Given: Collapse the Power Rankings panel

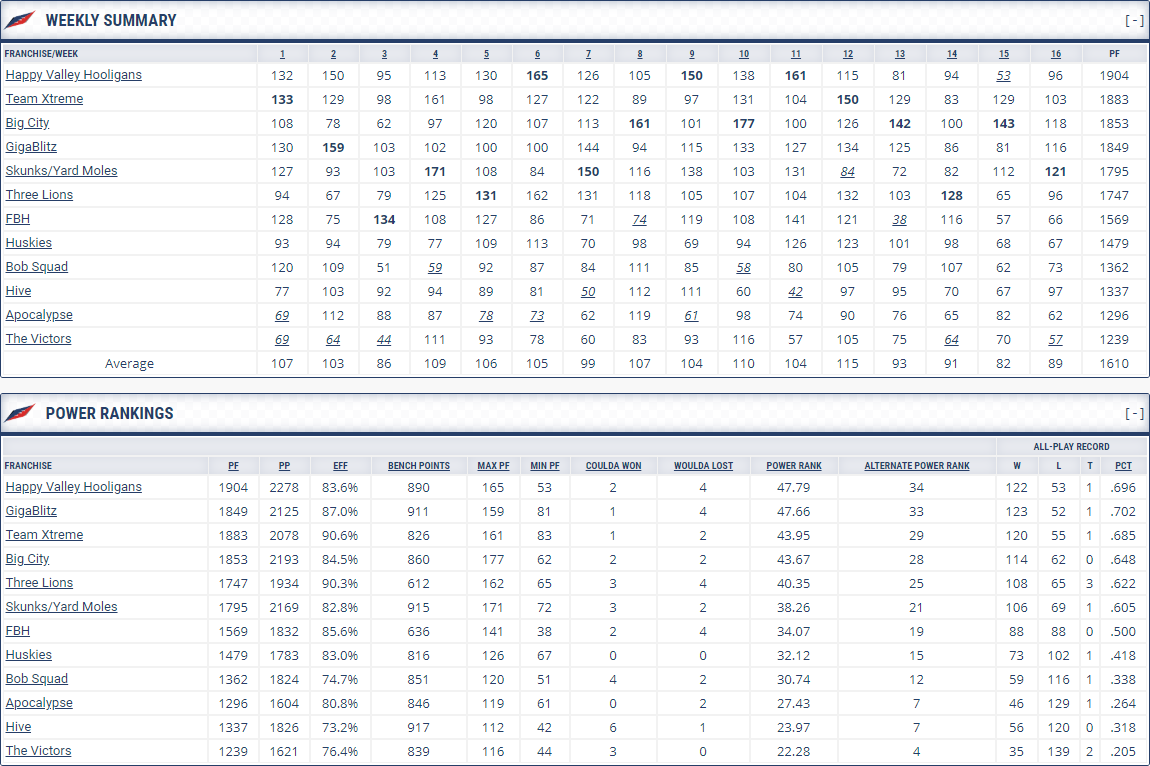Looking at the screenshot, I should [x=1134, y=413].
